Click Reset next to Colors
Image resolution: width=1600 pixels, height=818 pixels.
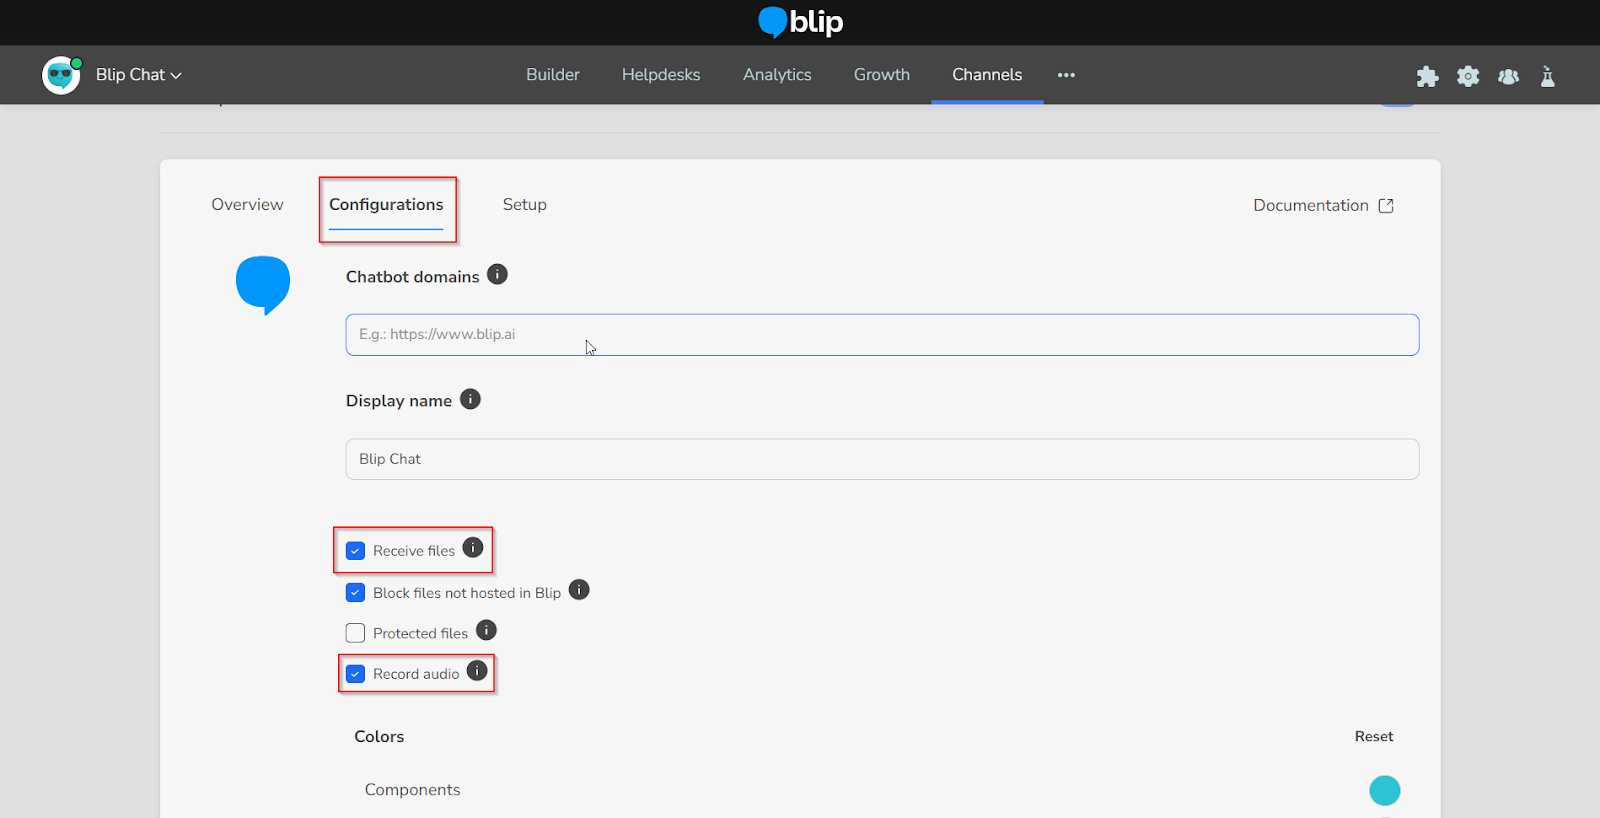(1373, 736)
